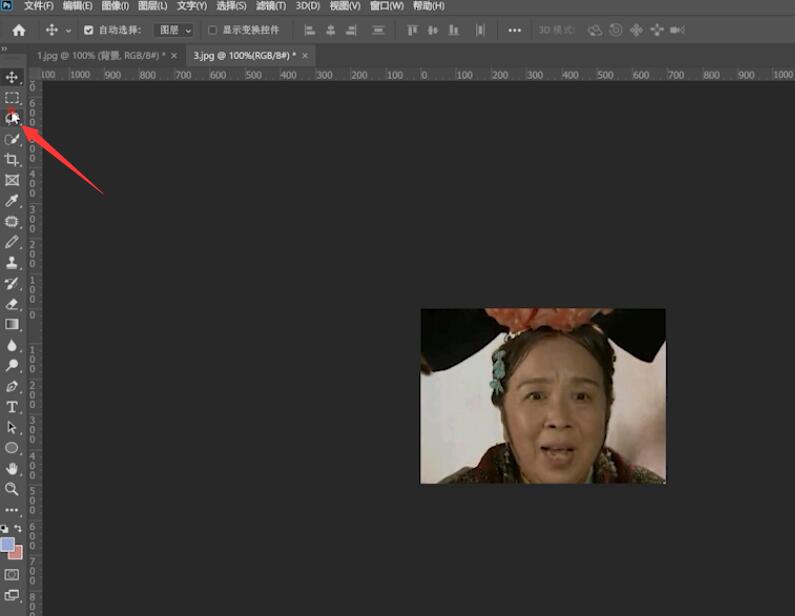
Task: Align bottom edges
Action: pyautogui.click(x=454, y=30)
